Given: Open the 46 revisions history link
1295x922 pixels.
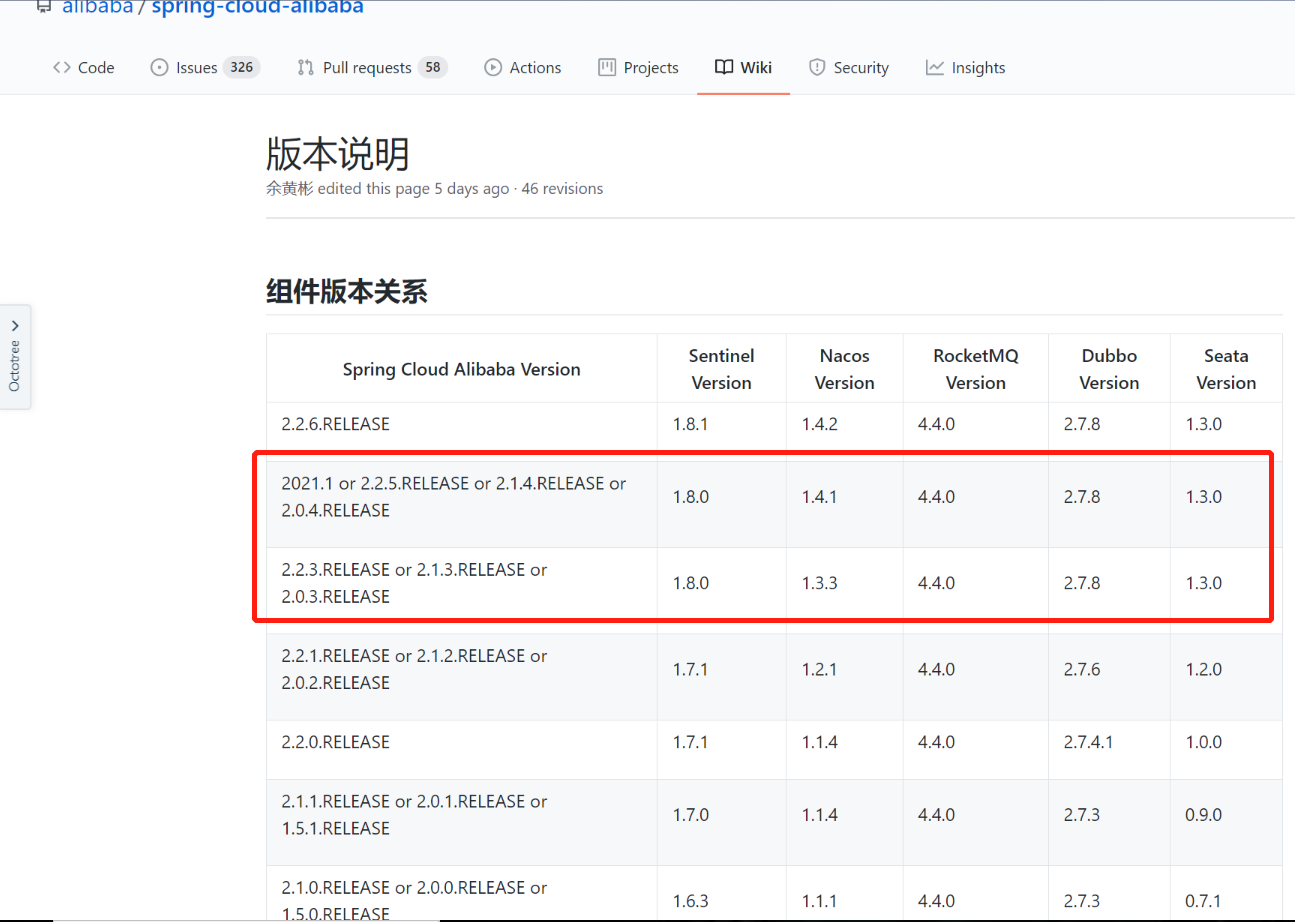Looking at the screenshot, I should [x=562, y=188].
